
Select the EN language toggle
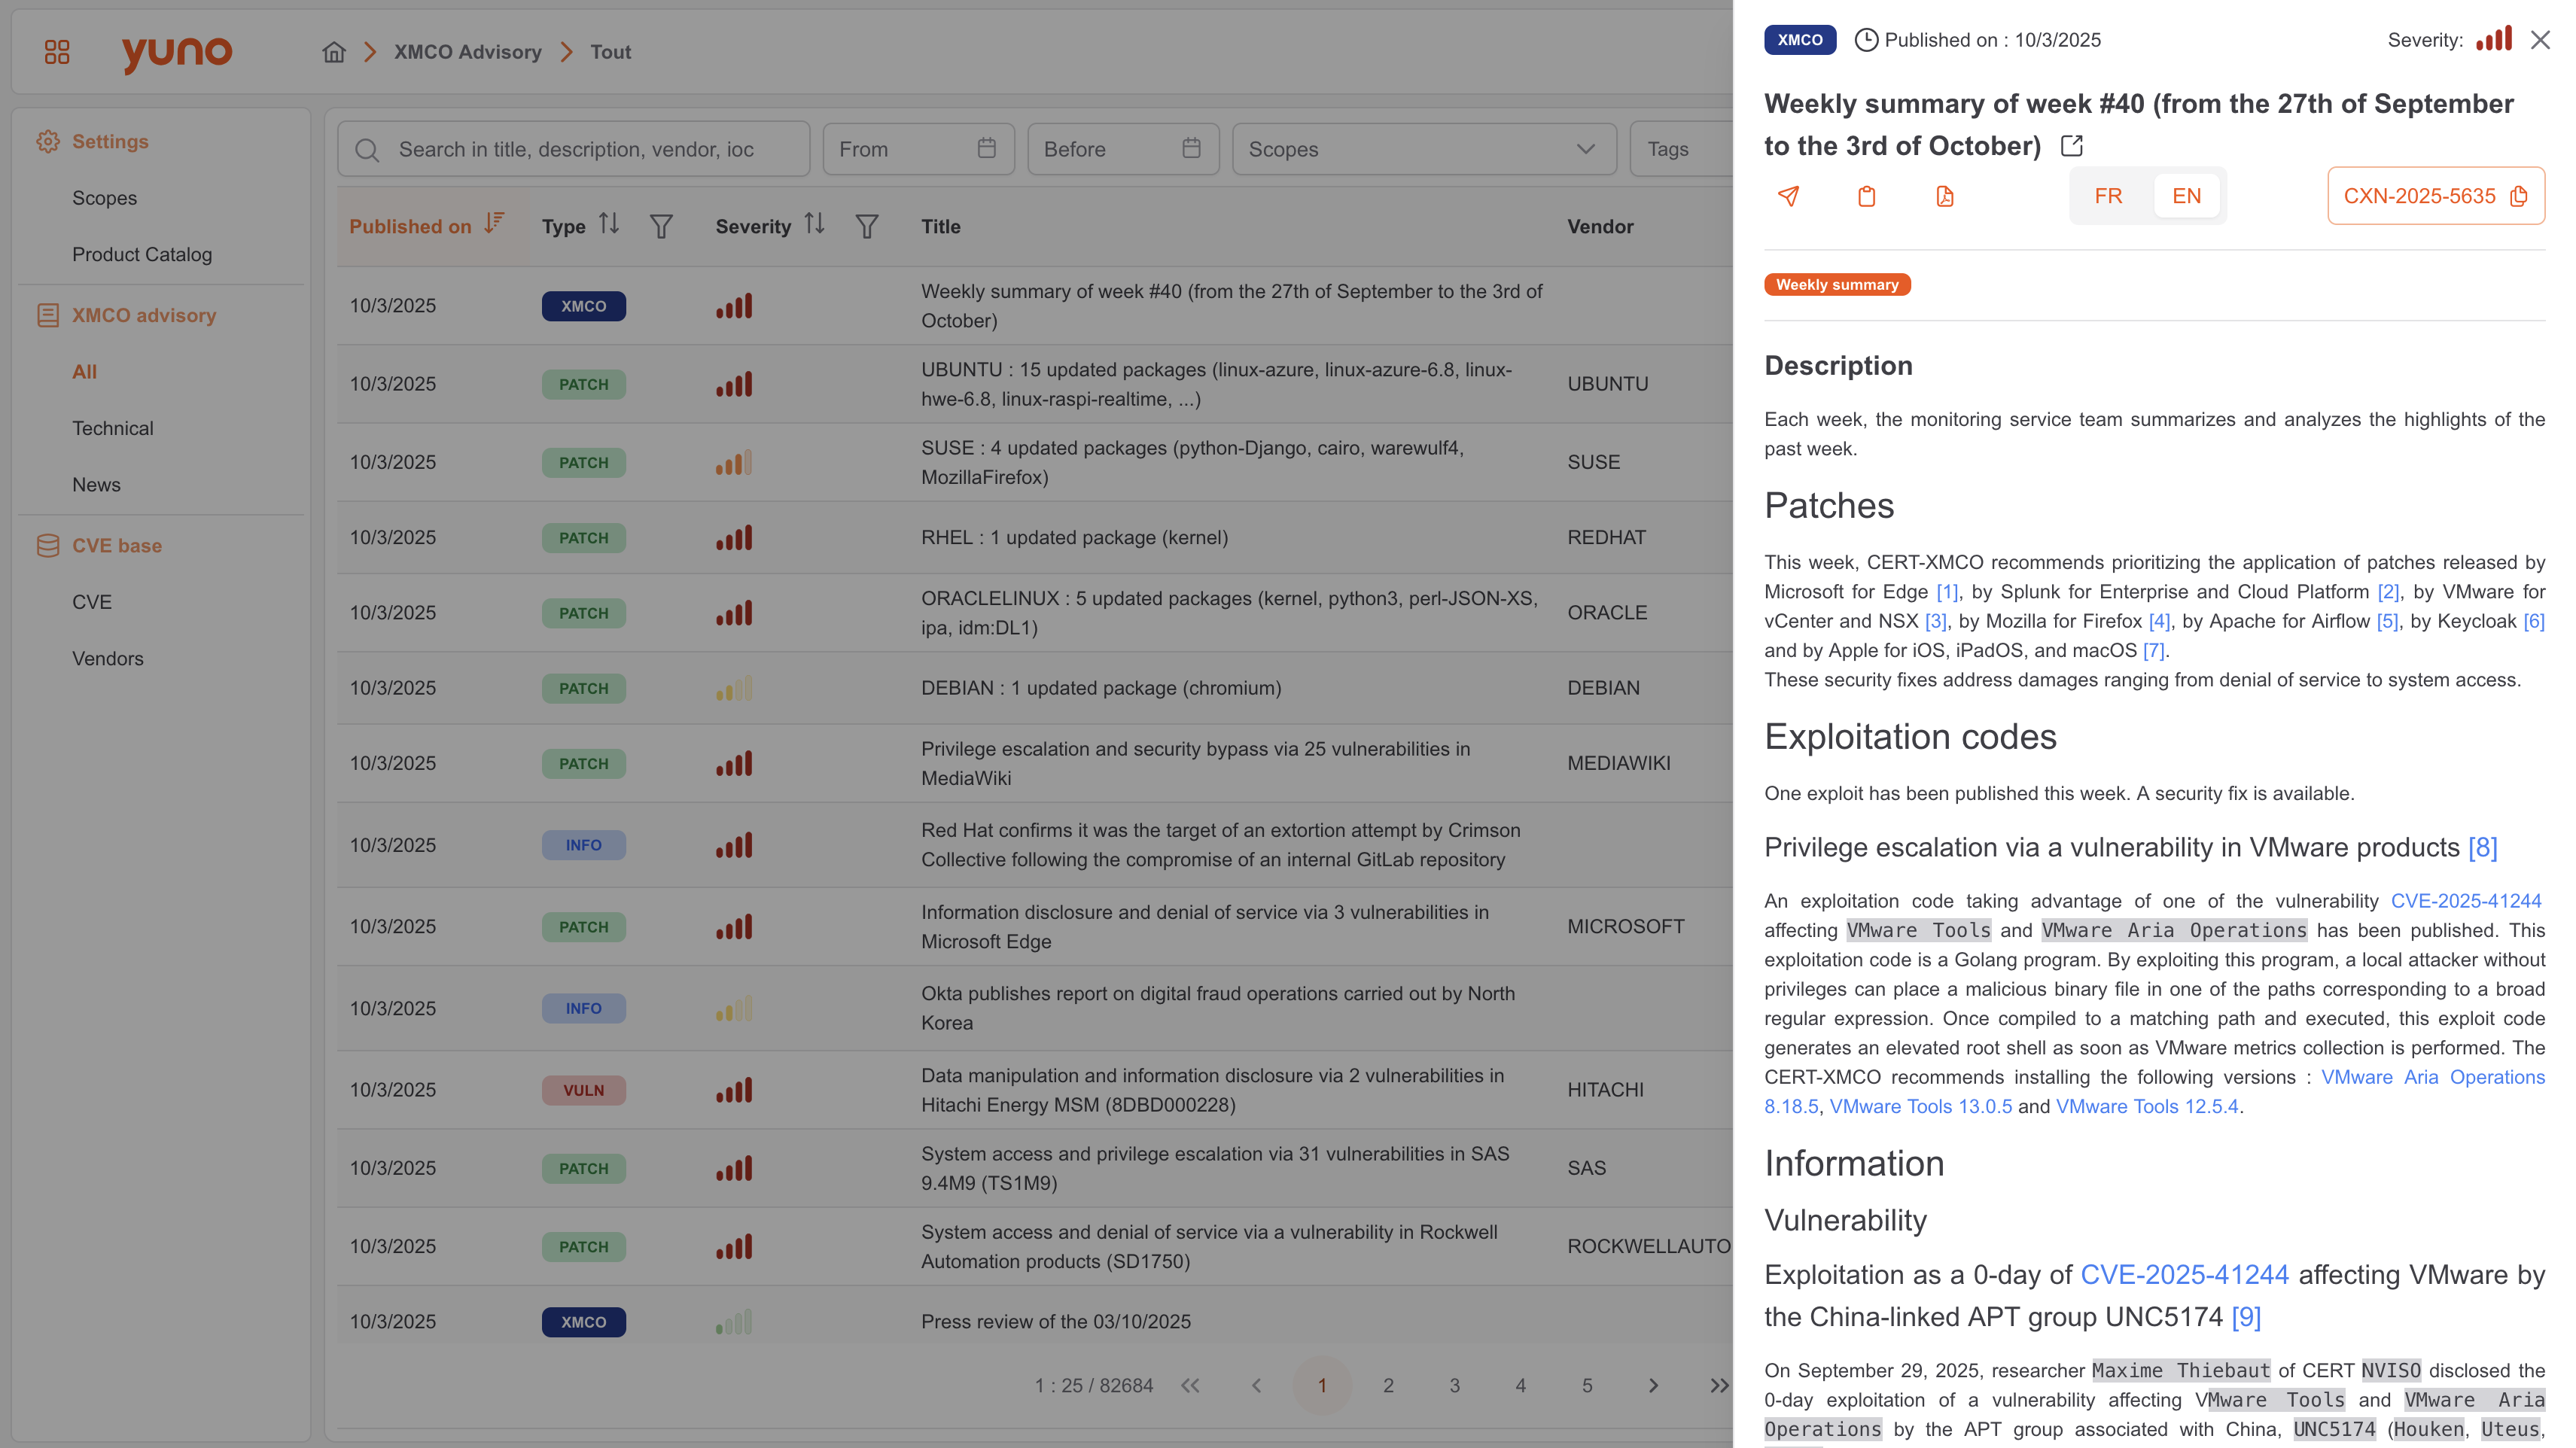click(2186, 196)
